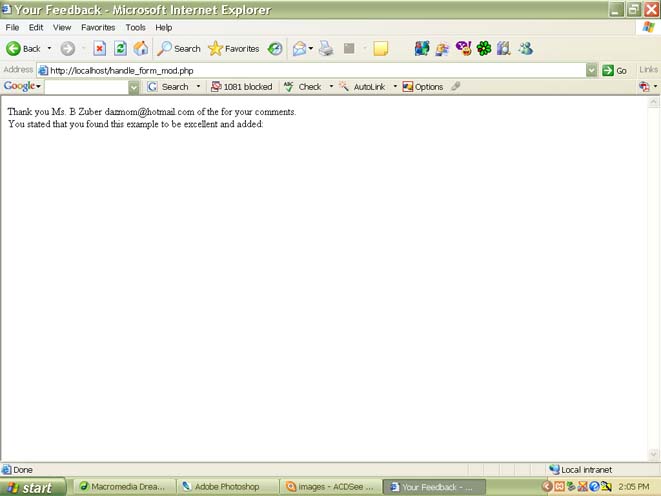Click the Links toolbar label
The width and height of the screenshot is (661, 496).
[x=648, y=70]
